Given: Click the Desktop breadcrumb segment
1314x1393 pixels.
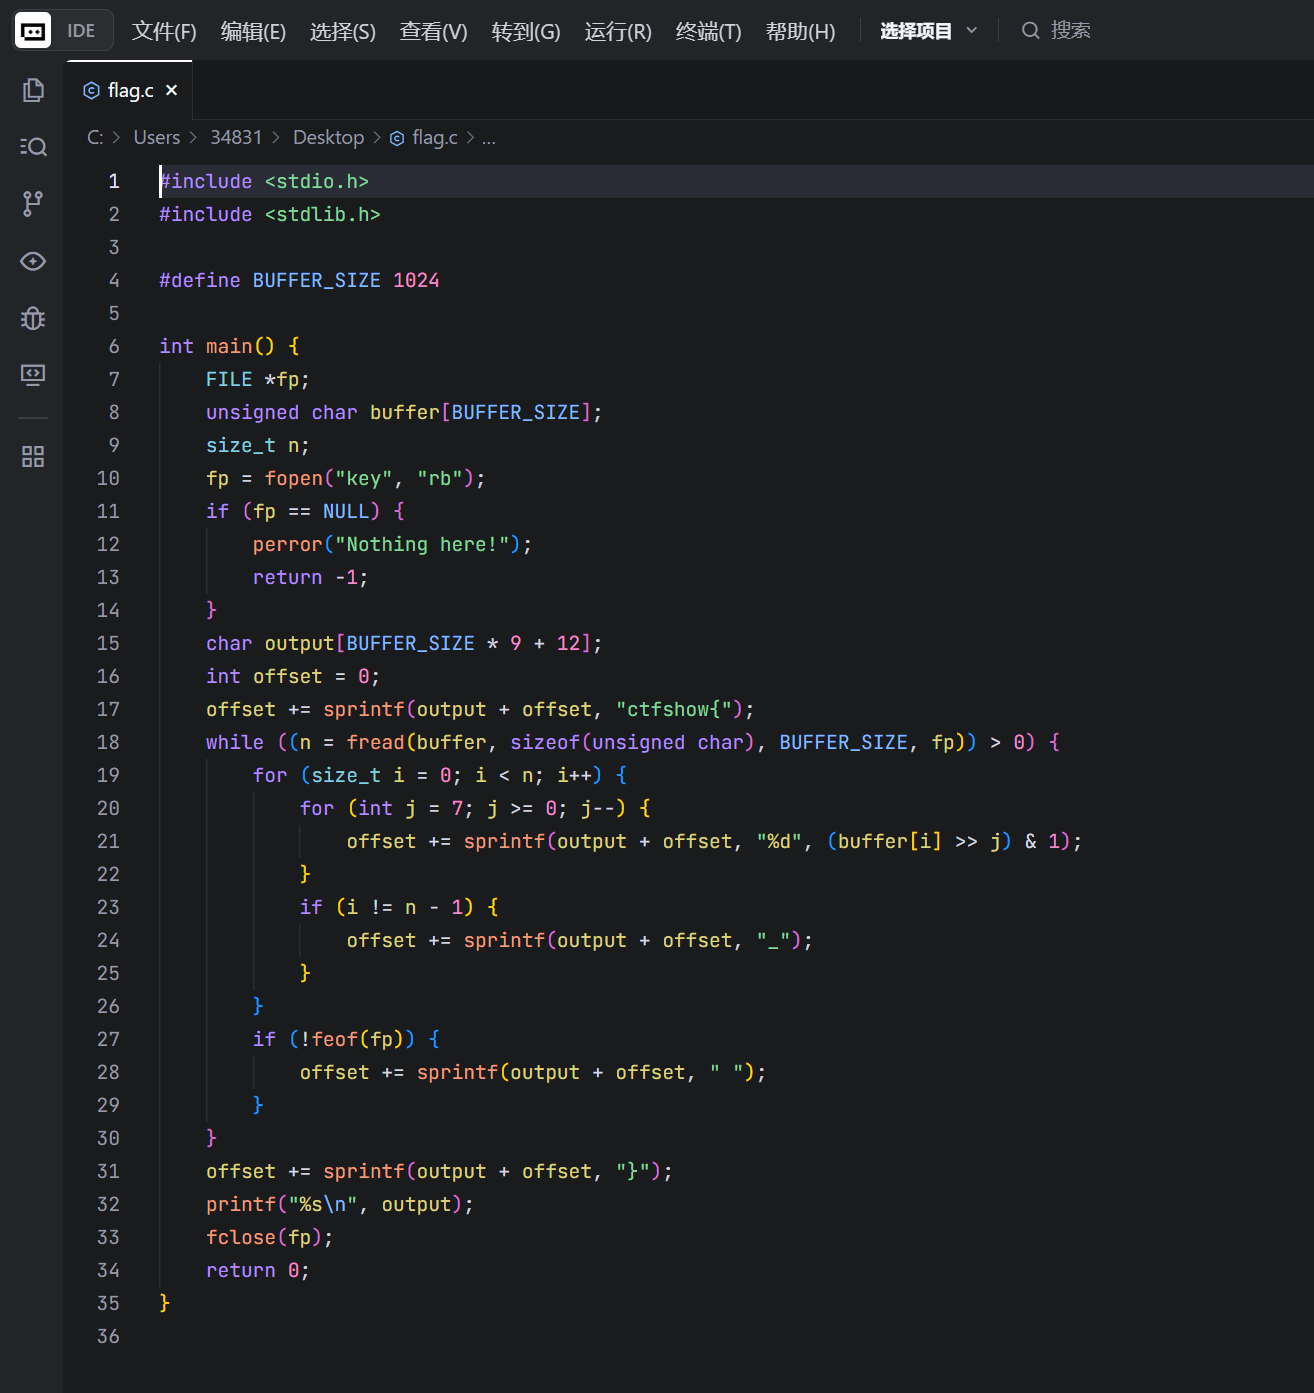Looking at the screenshot, I should tap(328, 137).
